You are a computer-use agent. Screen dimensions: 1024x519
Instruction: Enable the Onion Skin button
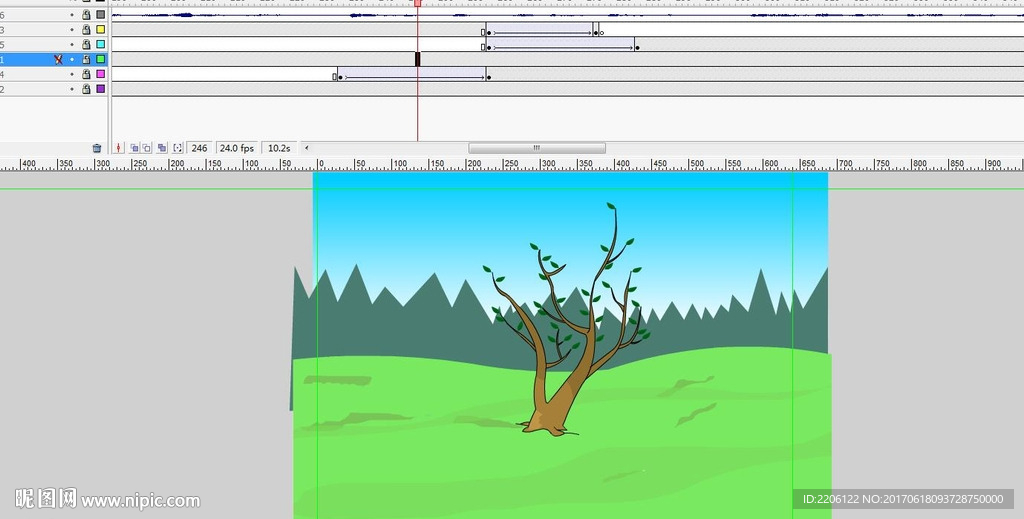tap(134, 148)
